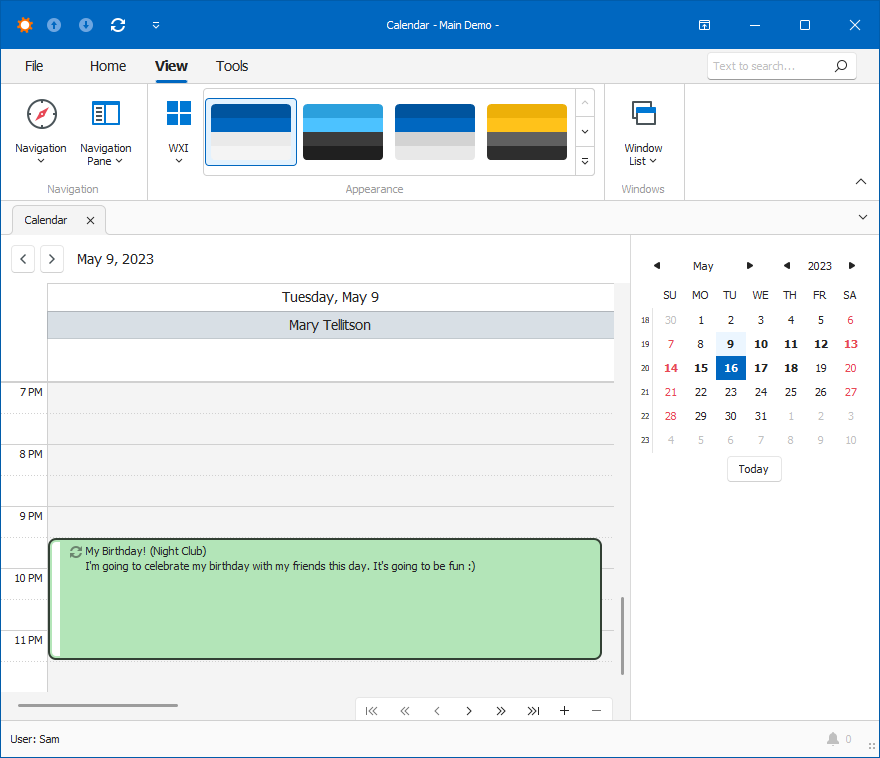Open the Navigation compass dropdown
The image size is (880, 758).
pyautogui.click(x=41, y=132)
